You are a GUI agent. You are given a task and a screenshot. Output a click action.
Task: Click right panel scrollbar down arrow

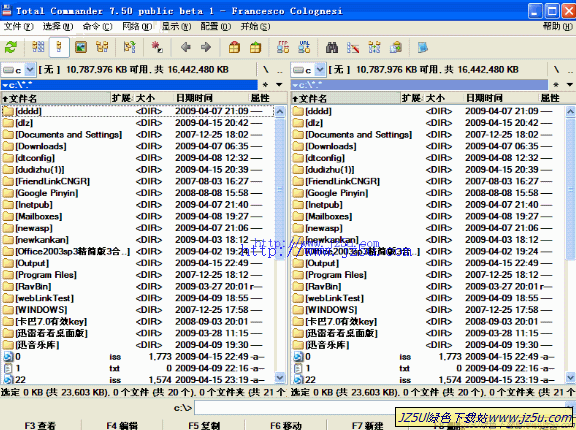(x=570, y=377)
